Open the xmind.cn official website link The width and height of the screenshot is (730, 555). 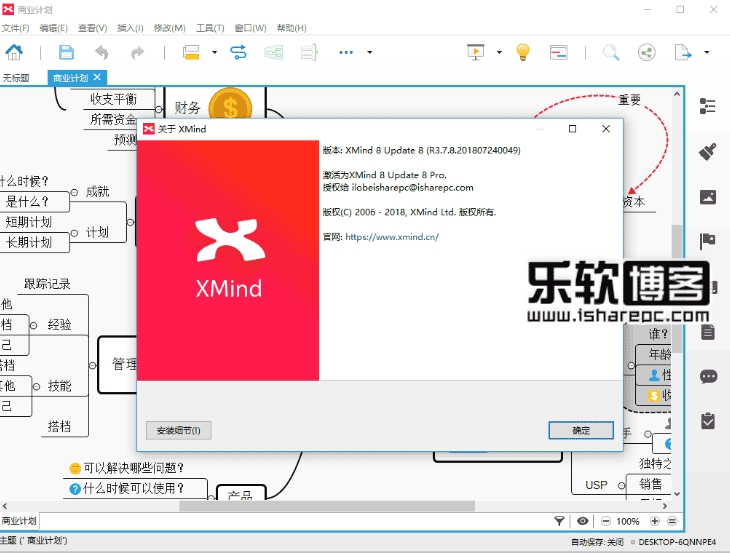[x=392, y=237]
